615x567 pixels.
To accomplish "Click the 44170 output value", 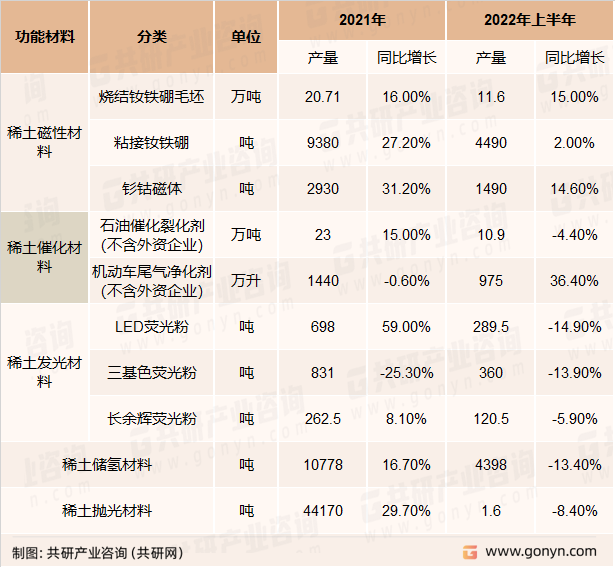I will (x=322, y=511).
